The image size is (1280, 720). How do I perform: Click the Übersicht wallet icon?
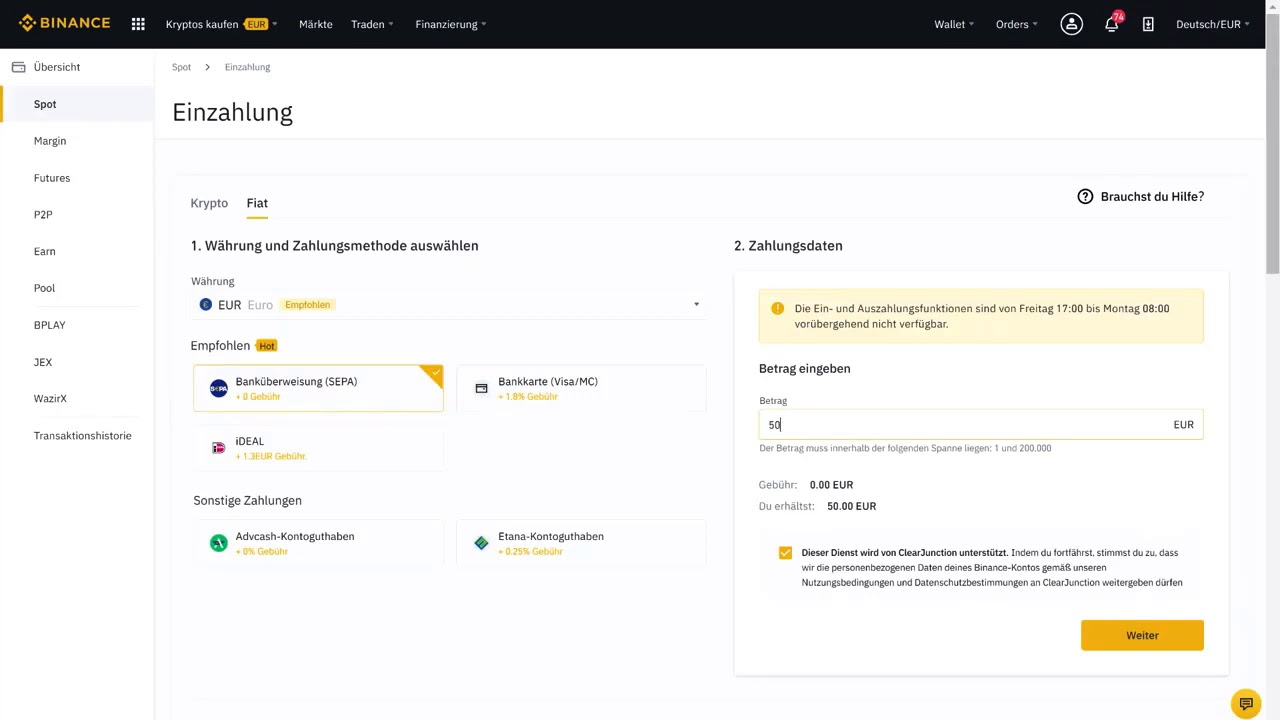coord(18,67)
